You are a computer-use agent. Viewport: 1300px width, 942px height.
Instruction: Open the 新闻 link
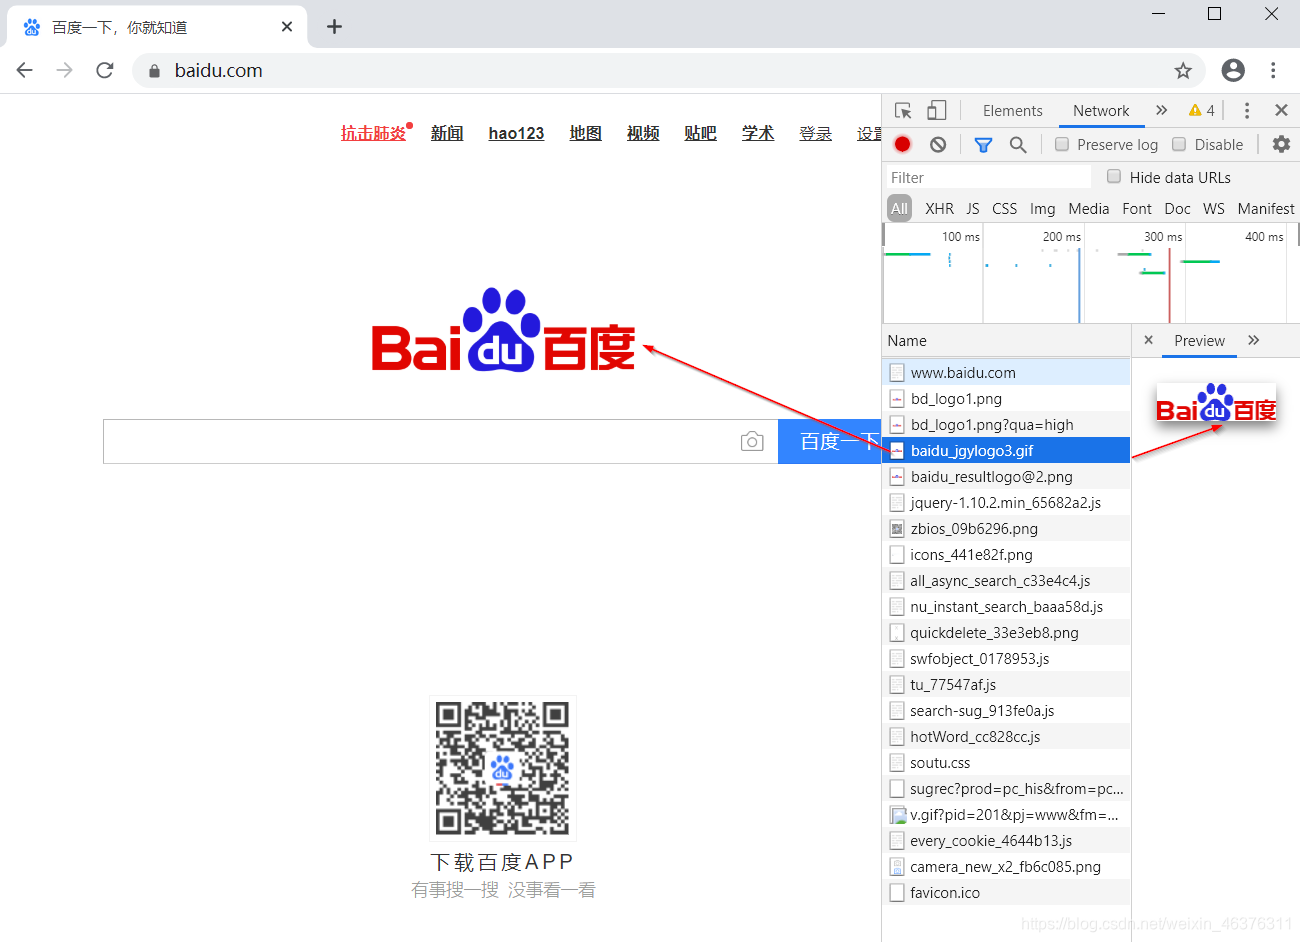447,133
